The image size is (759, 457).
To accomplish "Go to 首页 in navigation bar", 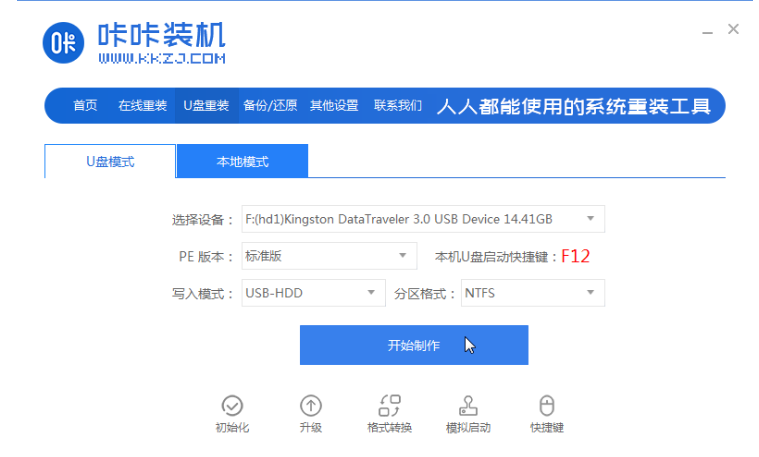I will (x=86, y=105).
